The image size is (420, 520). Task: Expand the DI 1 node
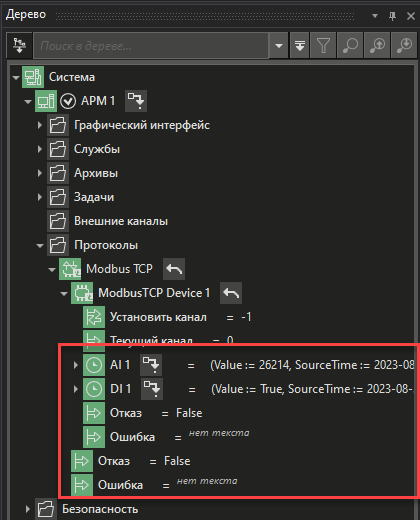point(76,389)
